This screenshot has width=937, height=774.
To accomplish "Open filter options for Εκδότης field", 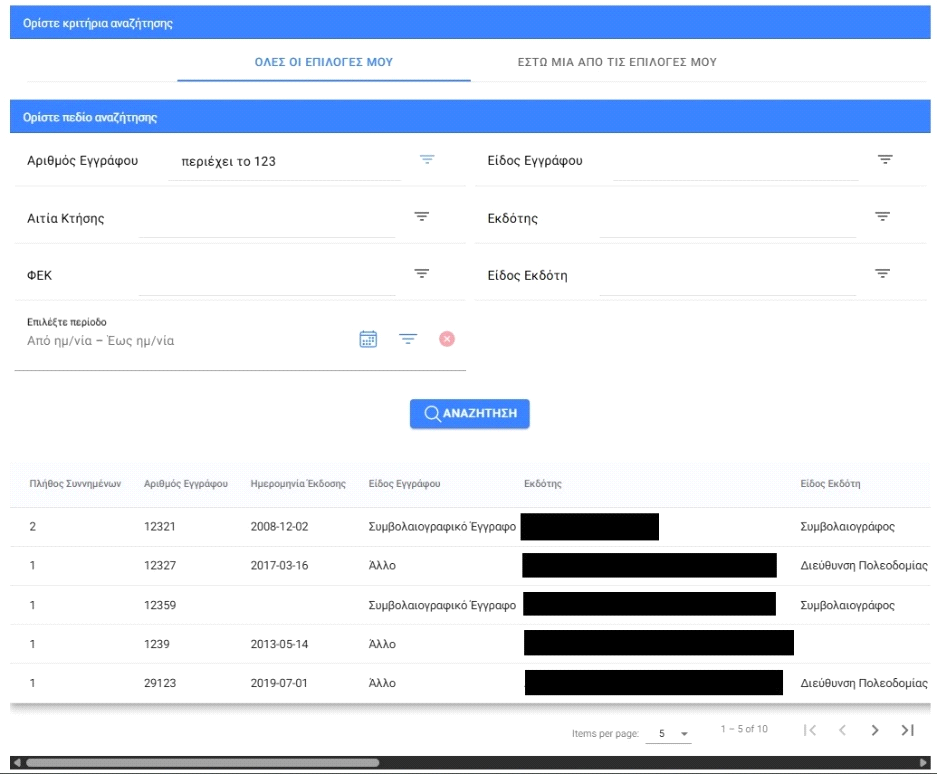I will coord(882,217).
